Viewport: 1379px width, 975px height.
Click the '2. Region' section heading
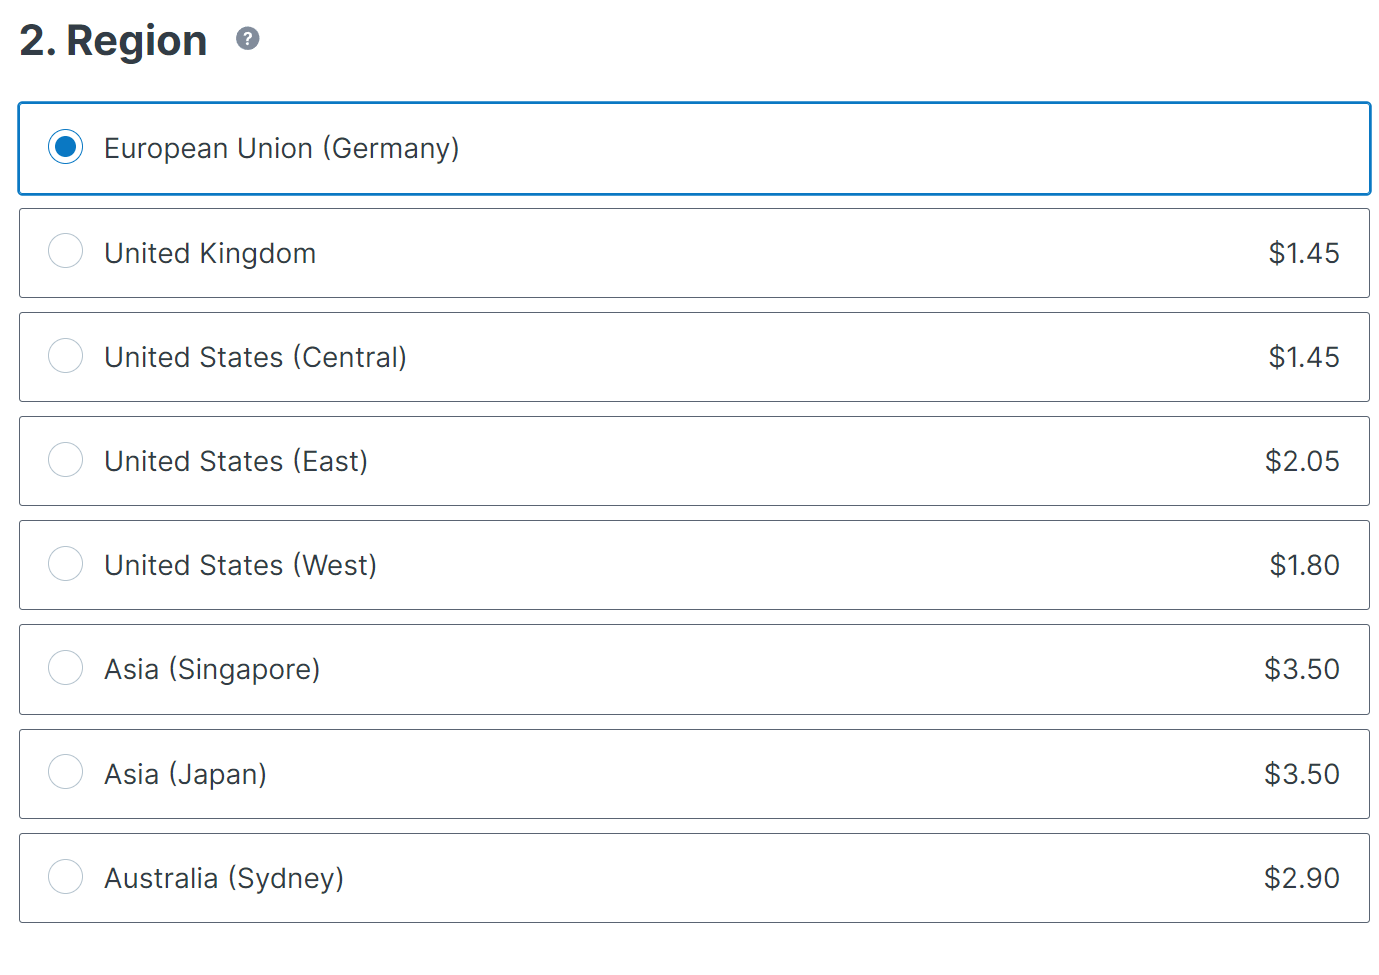tap(113, 41)
